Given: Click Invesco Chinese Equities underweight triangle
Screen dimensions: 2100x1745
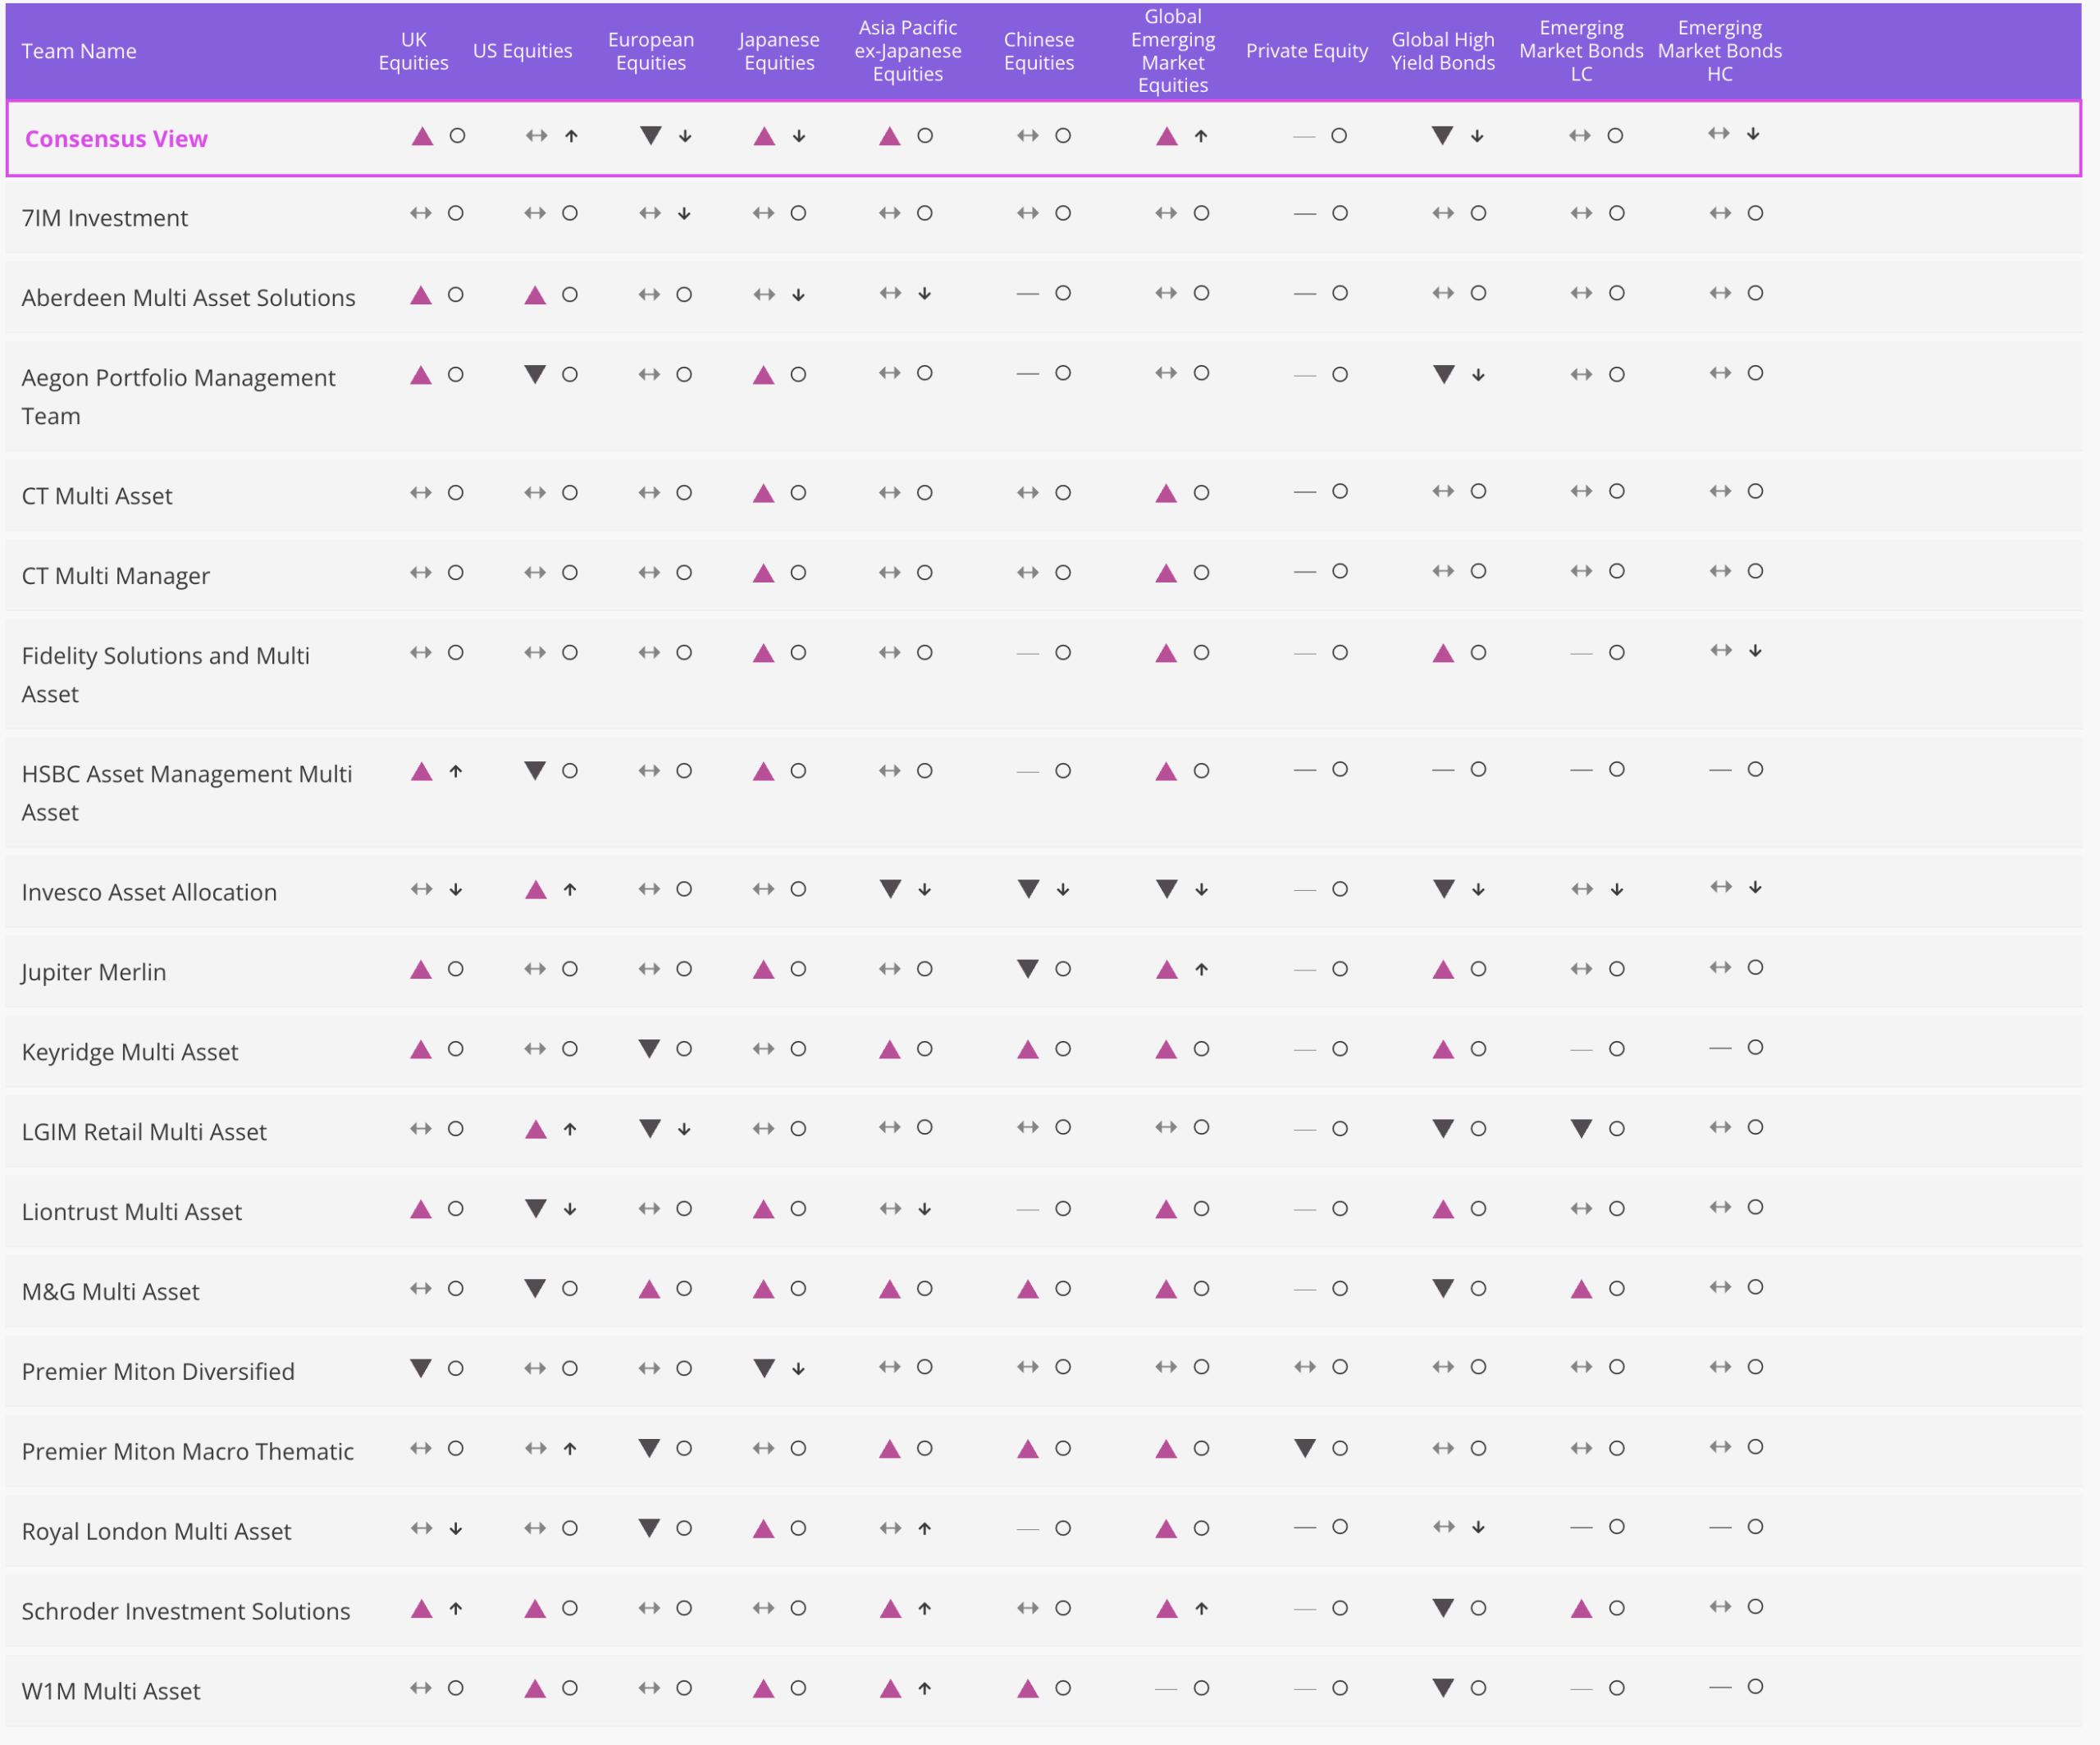Looking at the screenshot, I should click(1028, 889).
